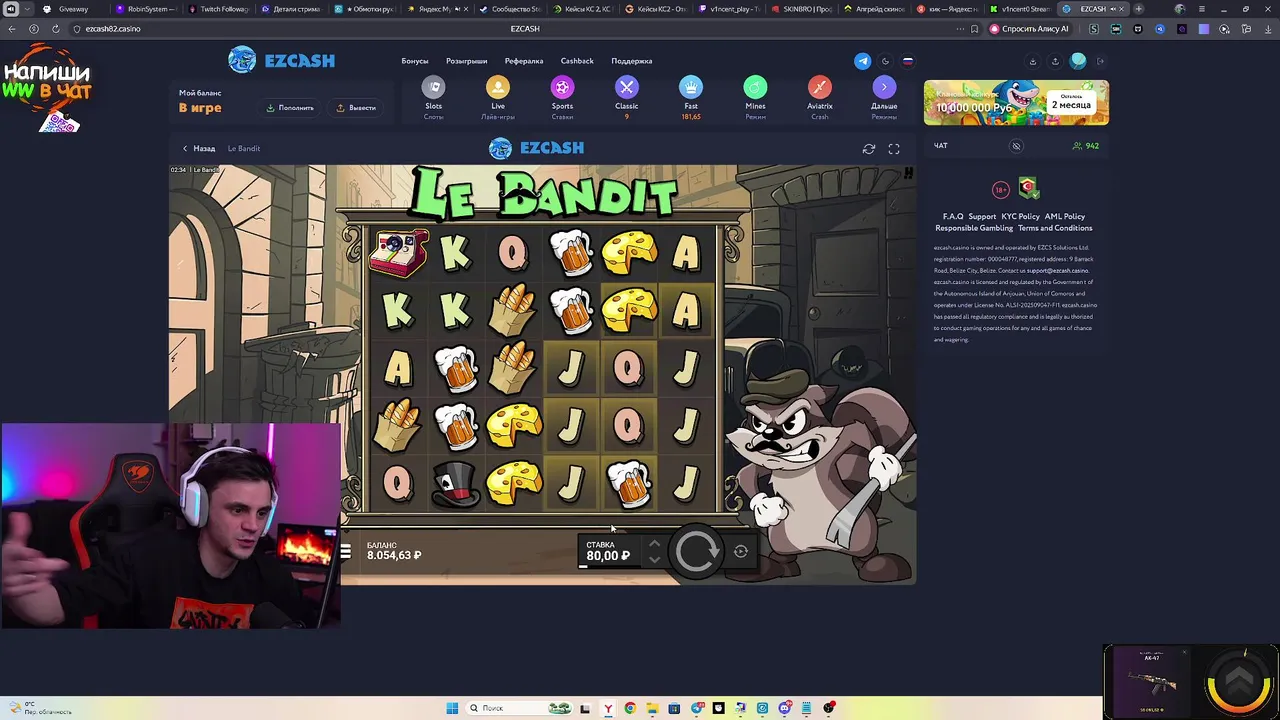Click the 18+ age restriction badge
The image size is (1280, 720).
coord(1001,189)
